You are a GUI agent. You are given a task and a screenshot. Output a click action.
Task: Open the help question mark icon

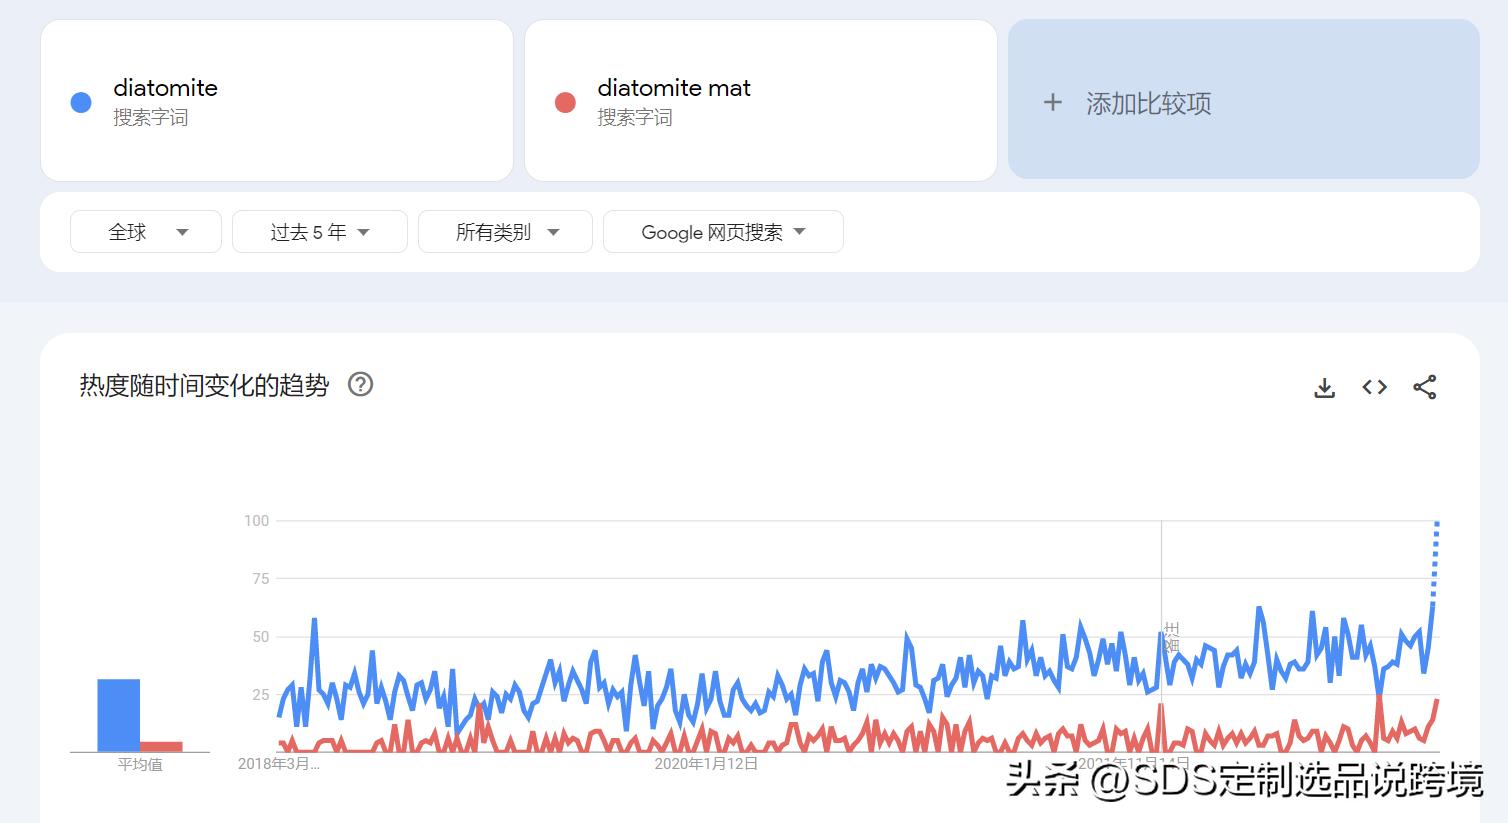(360, 384)
